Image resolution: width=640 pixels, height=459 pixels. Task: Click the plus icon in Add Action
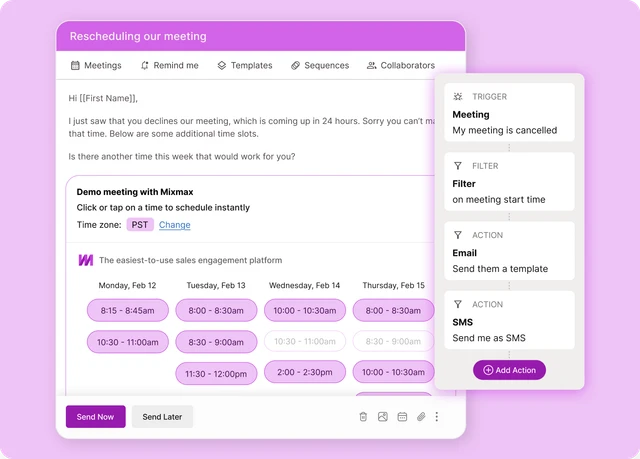[x=488, y=370]
